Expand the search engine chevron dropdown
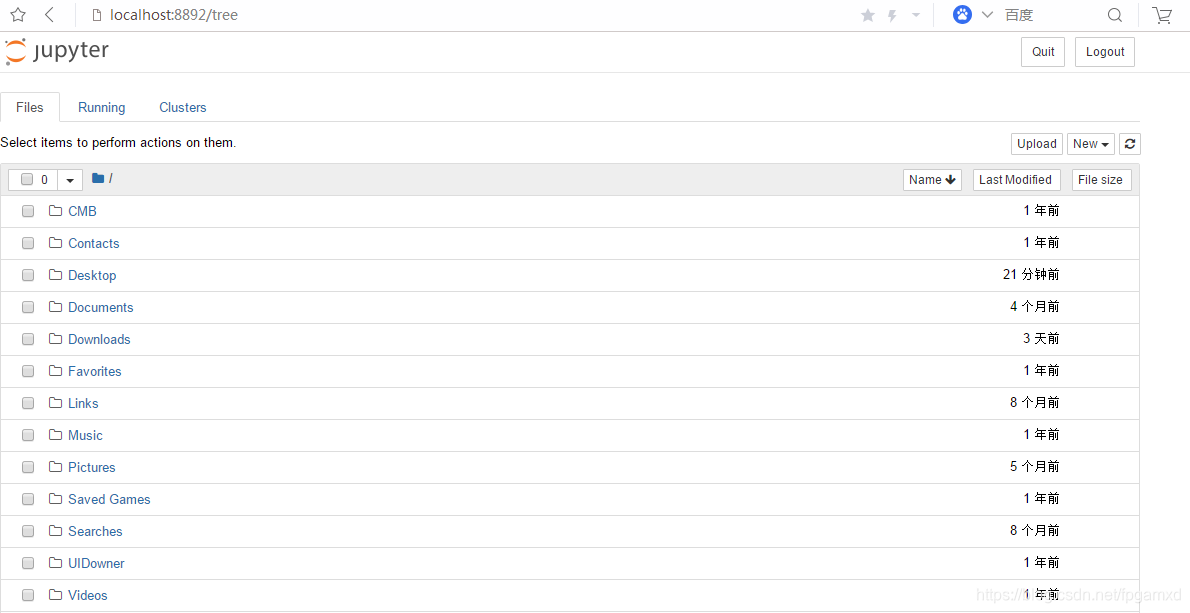 pos(987,14)
